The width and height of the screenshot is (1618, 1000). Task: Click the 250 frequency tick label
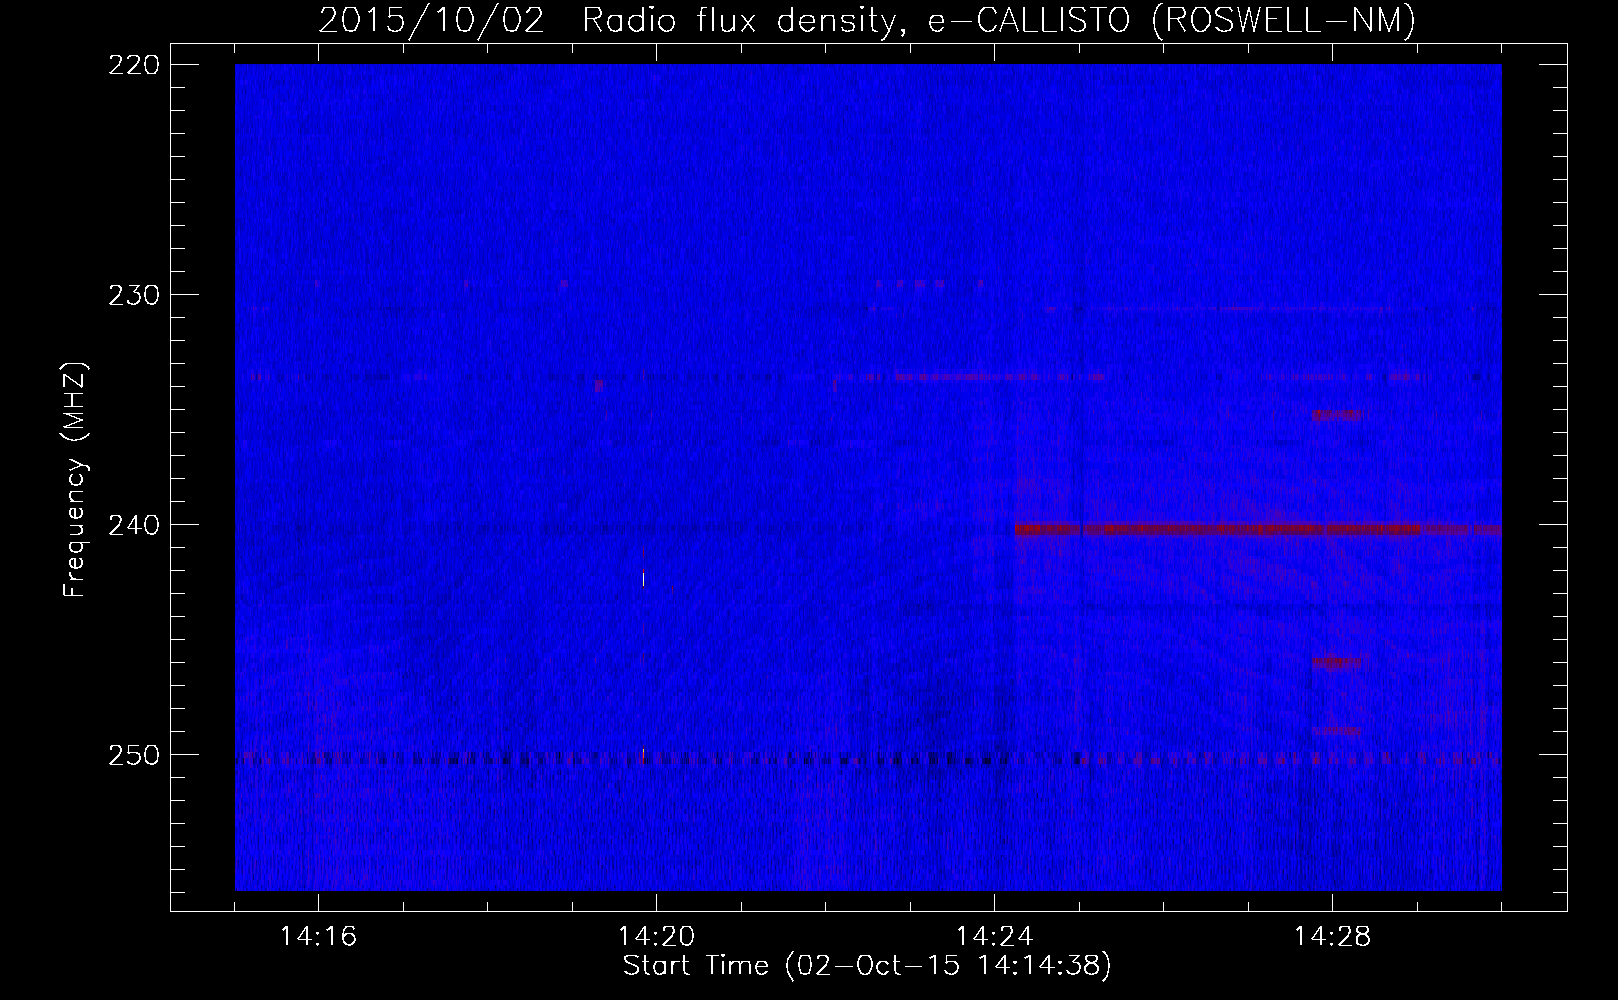[x=132, y=755]
